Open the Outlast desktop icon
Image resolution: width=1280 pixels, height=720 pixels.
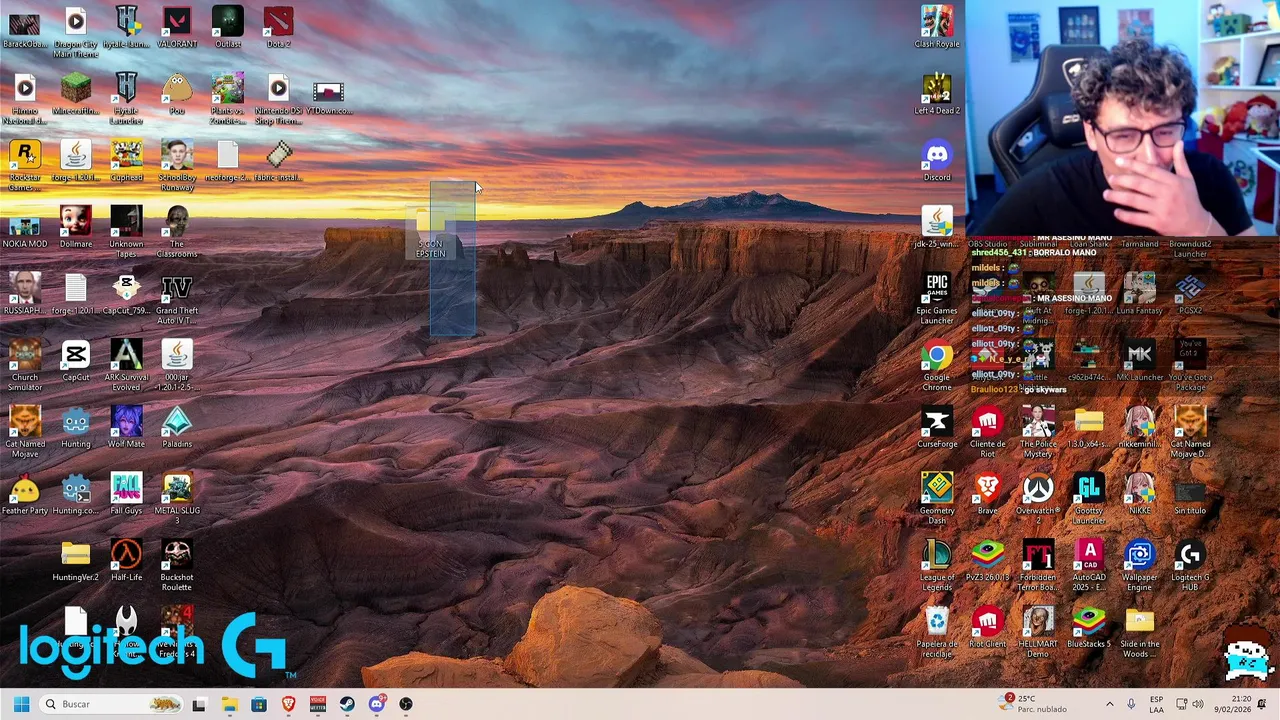[x=228, y=27]
